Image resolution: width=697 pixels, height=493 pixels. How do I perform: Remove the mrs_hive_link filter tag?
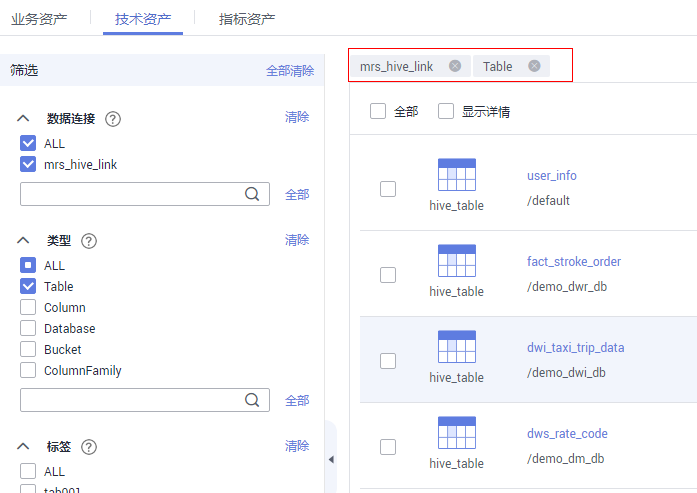[x=455, y=66]
